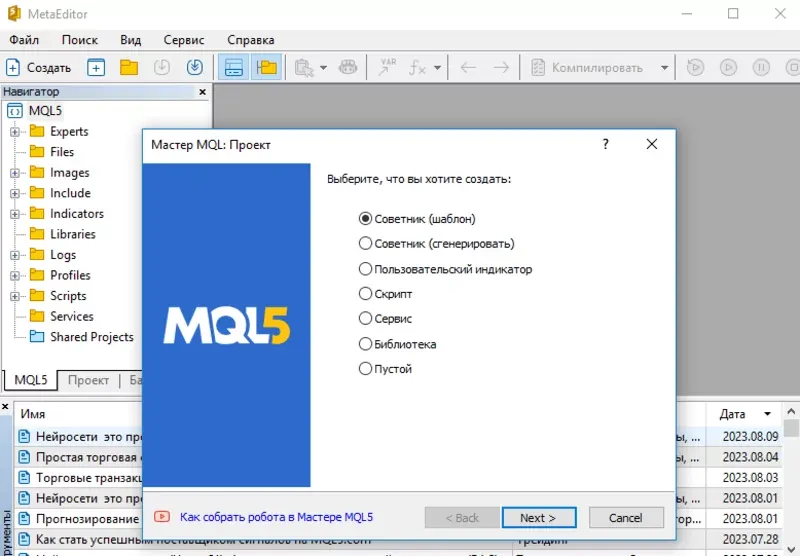
Task: Click the save download arrow icon
Action: (162, 67)
